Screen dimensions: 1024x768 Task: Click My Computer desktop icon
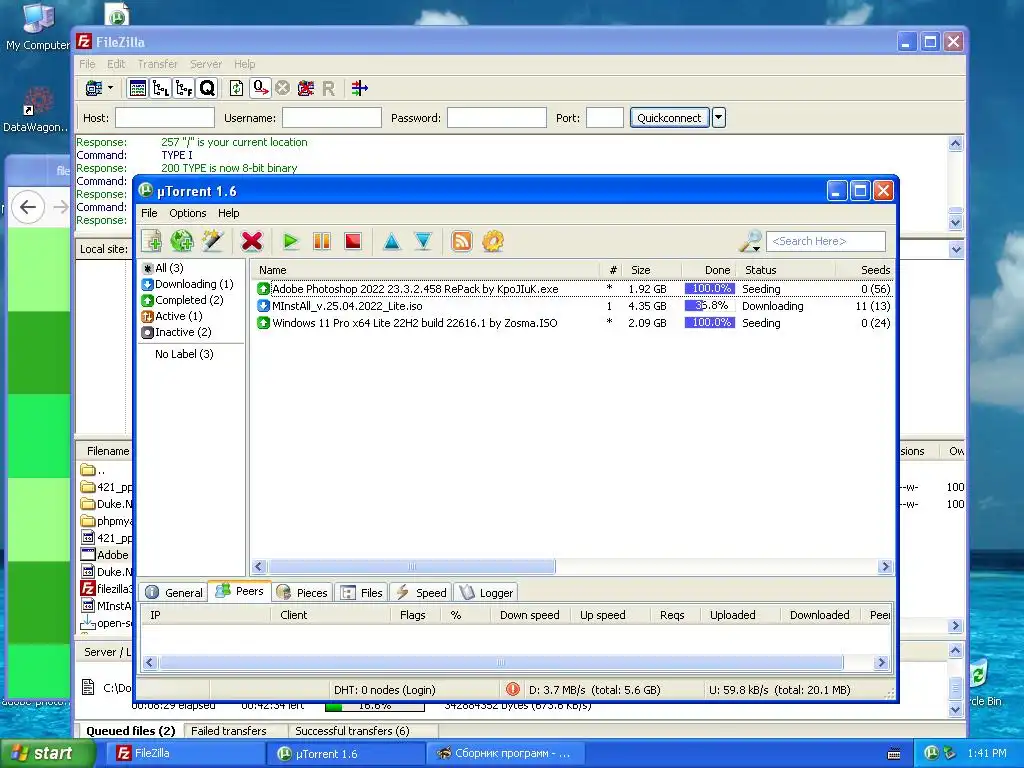tap(38, 27)
